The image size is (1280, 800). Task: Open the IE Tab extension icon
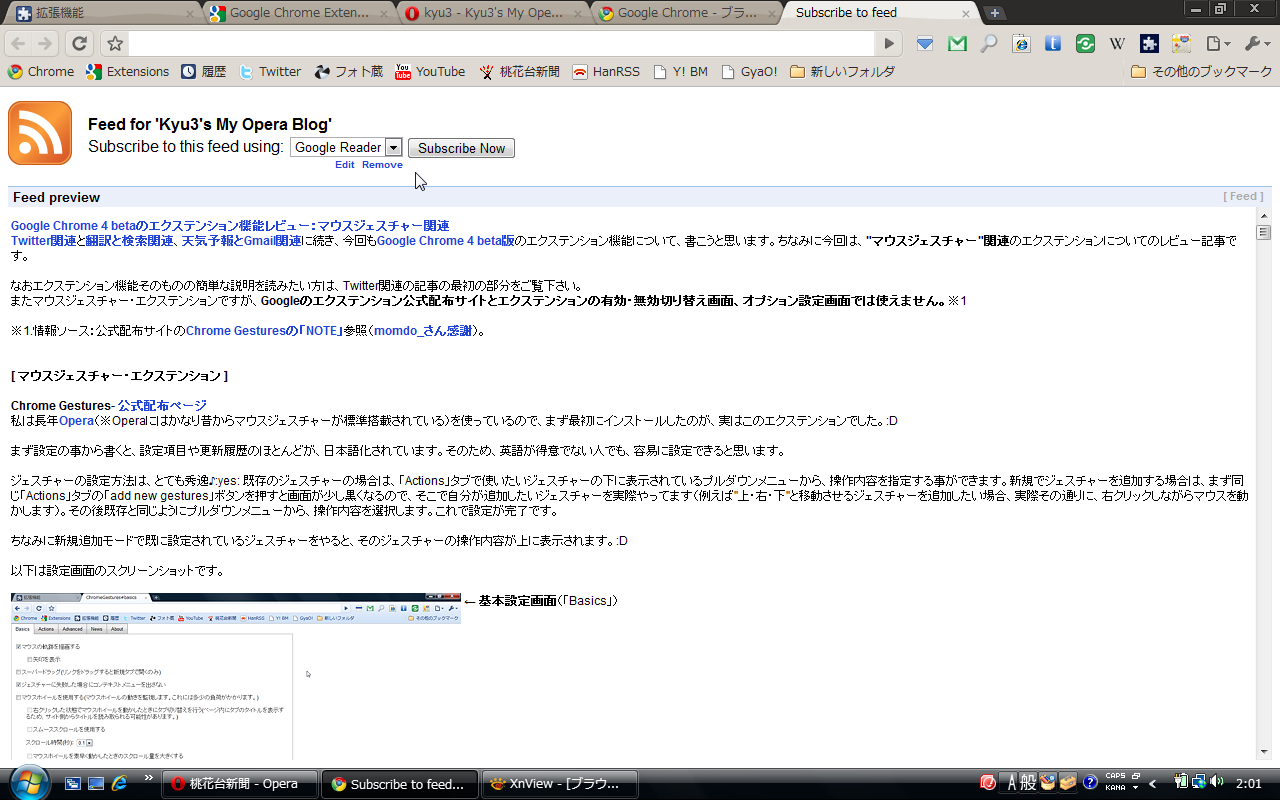[1021, 44]
